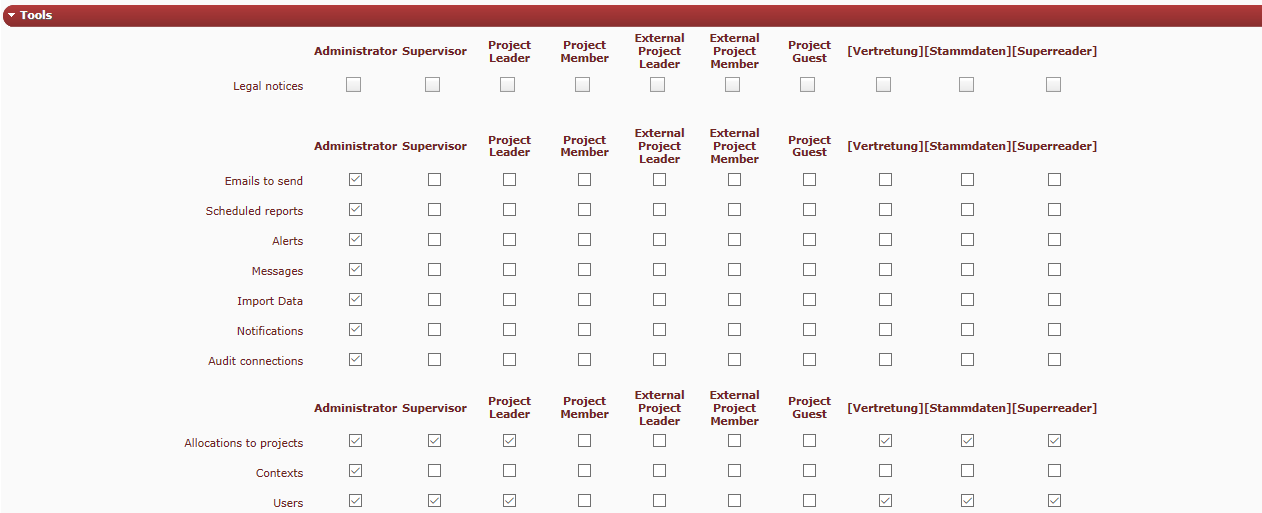Uncheck Users for Administrator
This screenshot has width=1262, height=513.
pos(355,501)
